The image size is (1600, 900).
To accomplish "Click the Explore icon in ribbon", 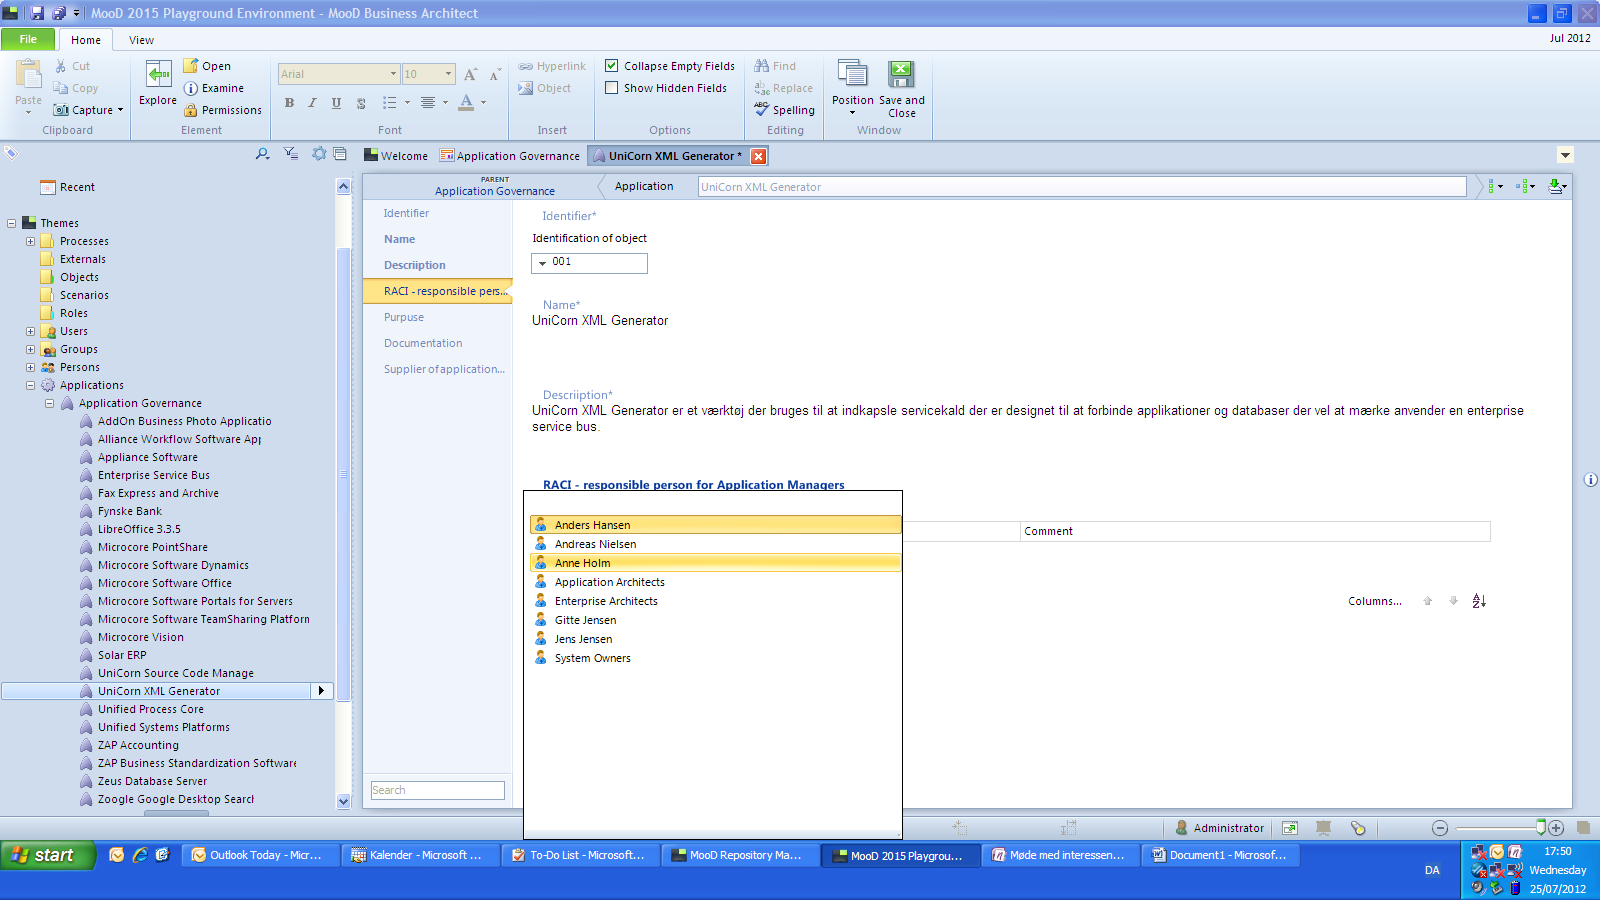I will 158,76.
